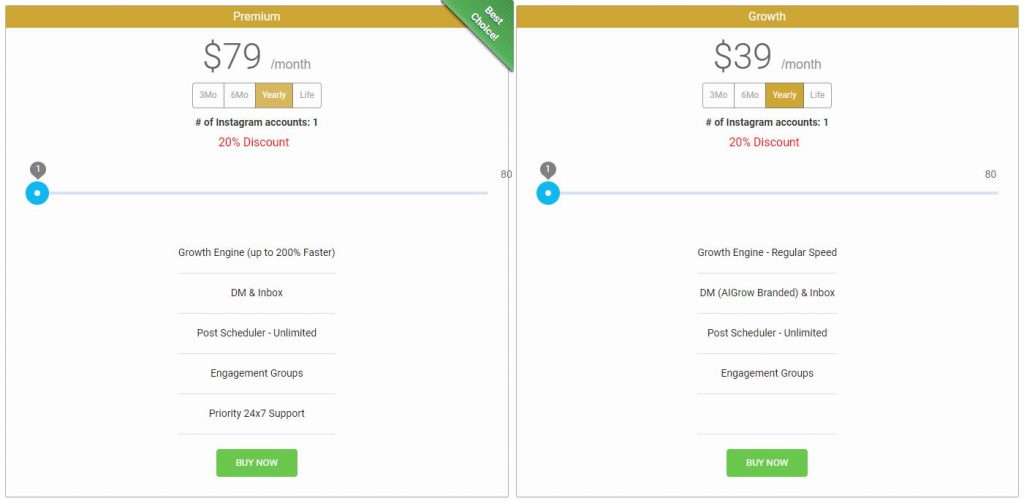Viewport: 1024px width, 501px height.
Task: Select Life billing in Growth plan
Action: pos(817,95)
